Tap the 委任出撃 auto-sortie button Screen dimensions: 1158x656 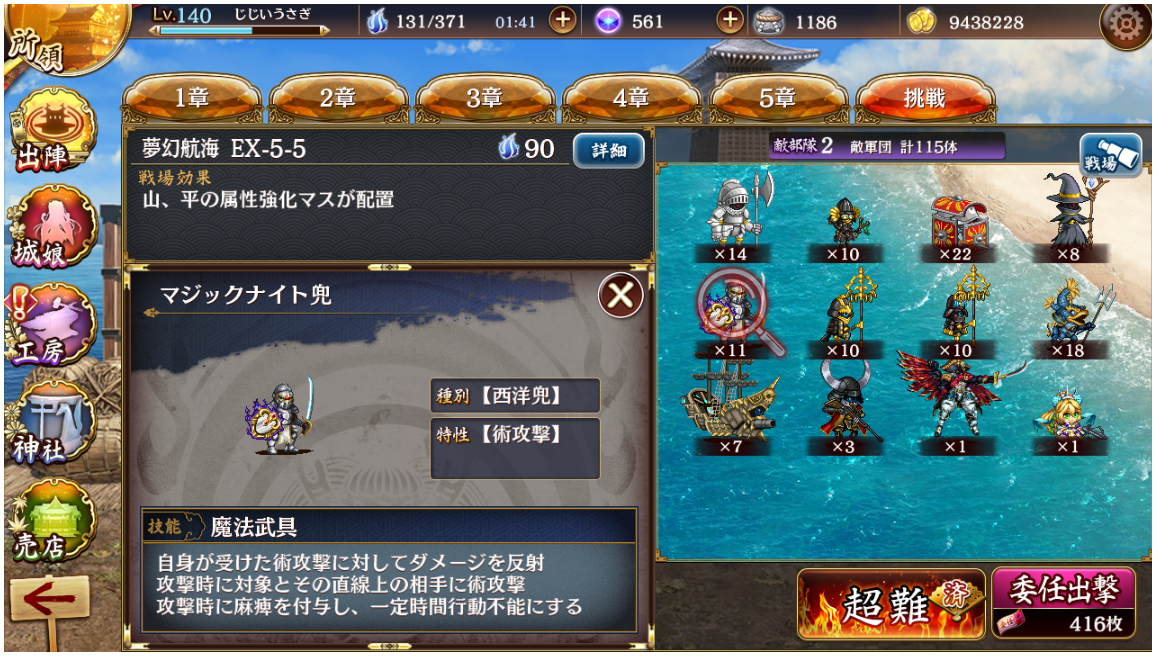click(x=1063, y=603)
